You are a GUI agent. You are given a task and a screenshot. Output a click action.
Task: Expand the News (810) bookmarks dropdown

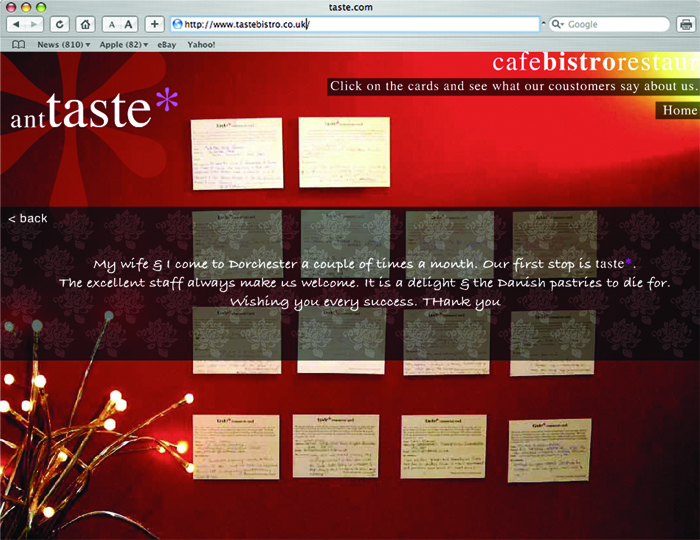pos(64,45)
